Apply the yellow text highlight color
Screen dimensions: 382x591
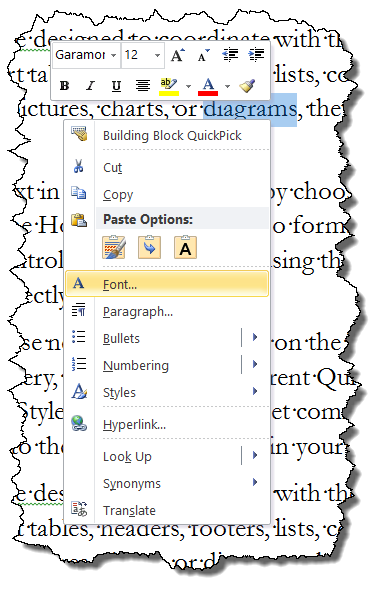pos(169,86)
